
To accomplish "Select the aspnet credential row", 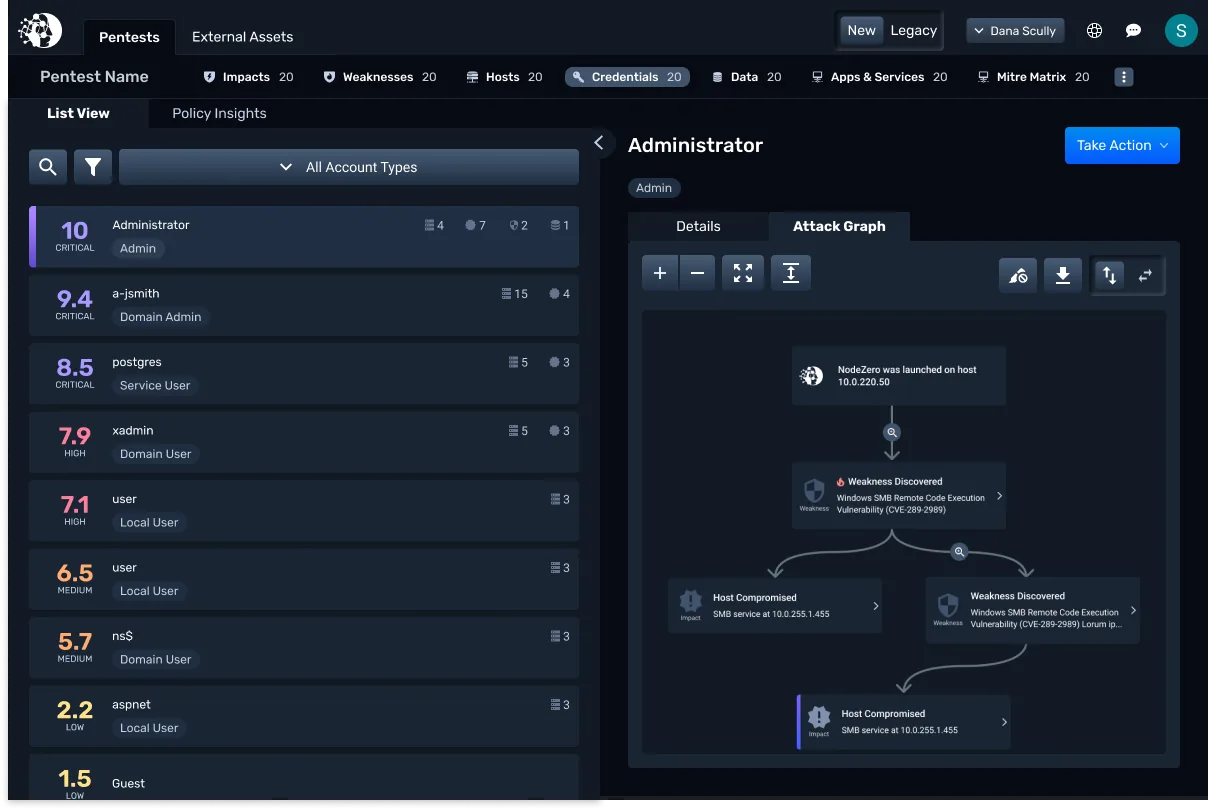I will [x=304, y=716].
